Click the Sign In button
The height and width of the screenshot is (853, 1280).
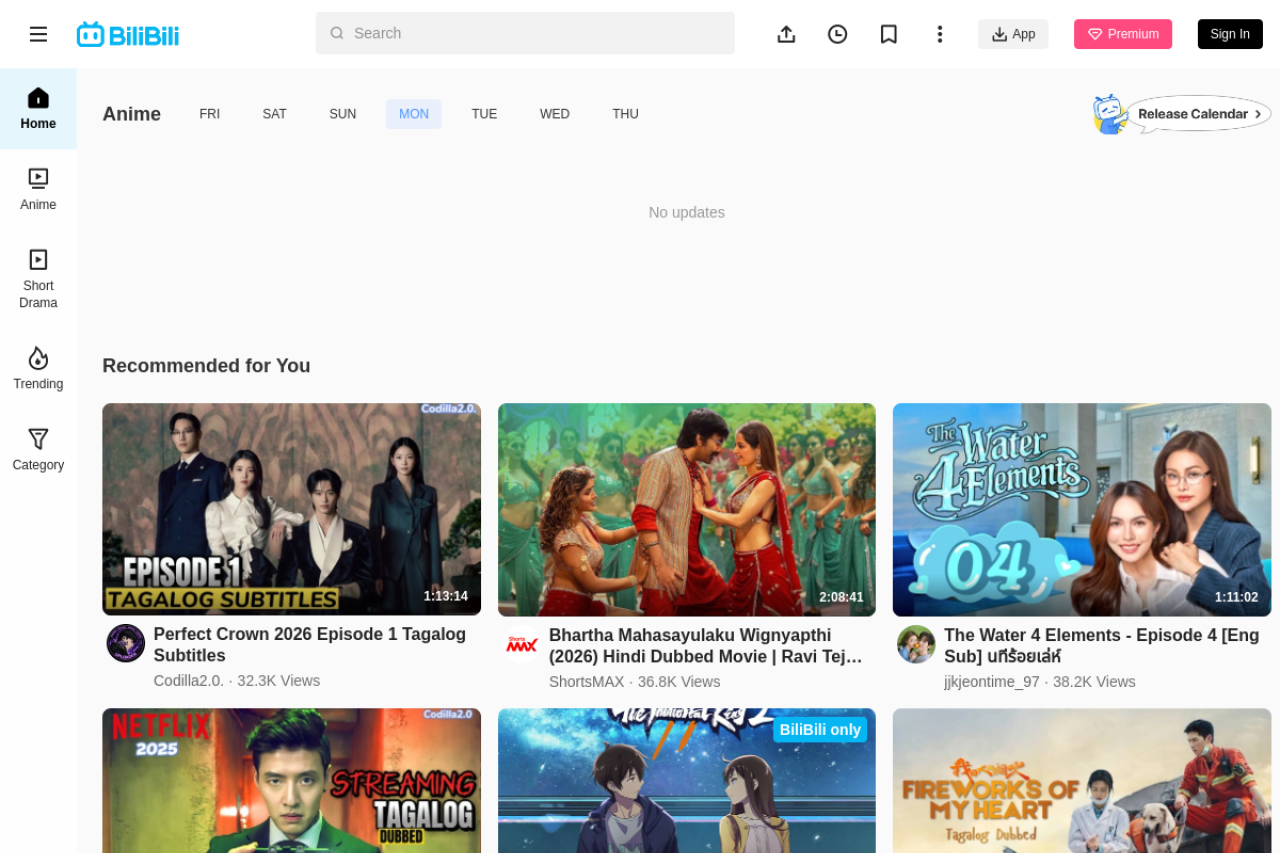[x=1229, y=34]
